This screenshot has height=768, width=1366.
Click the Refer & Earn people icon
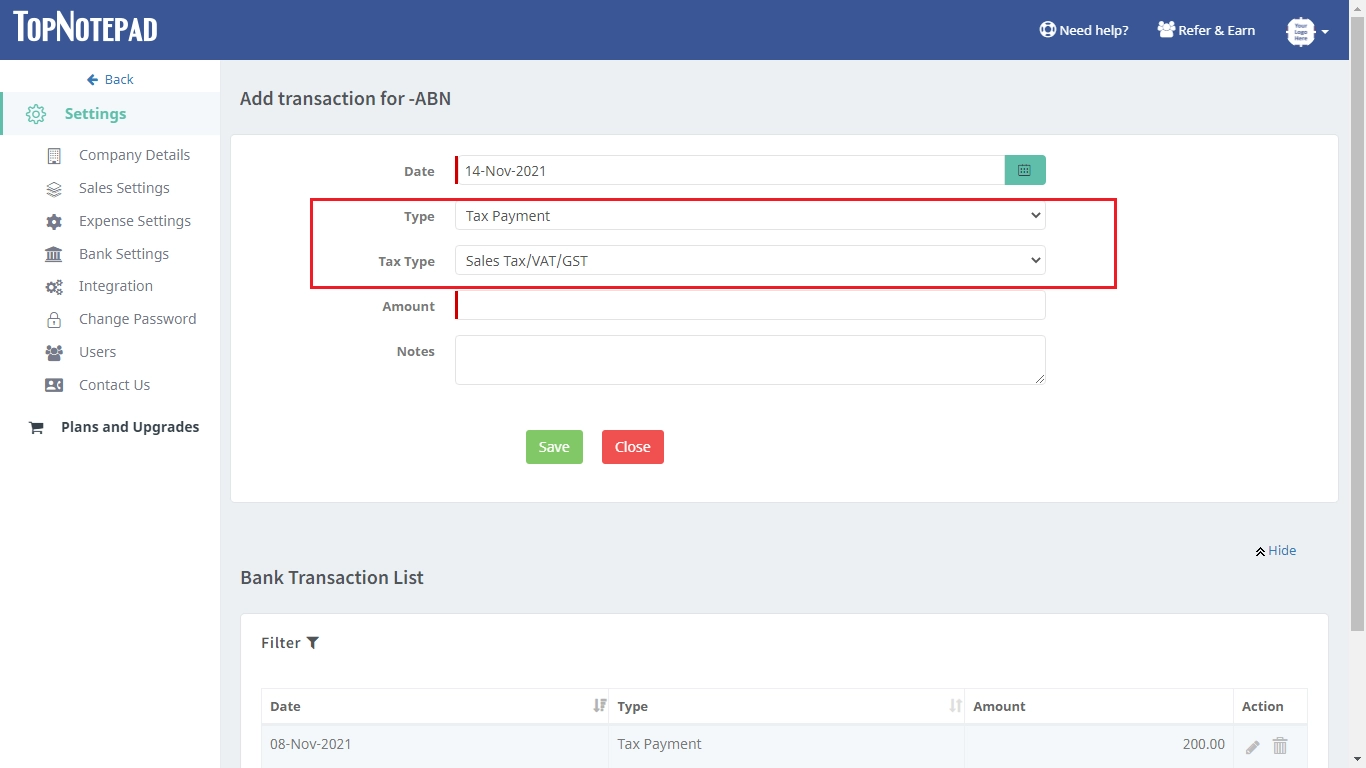[1166, 30]
